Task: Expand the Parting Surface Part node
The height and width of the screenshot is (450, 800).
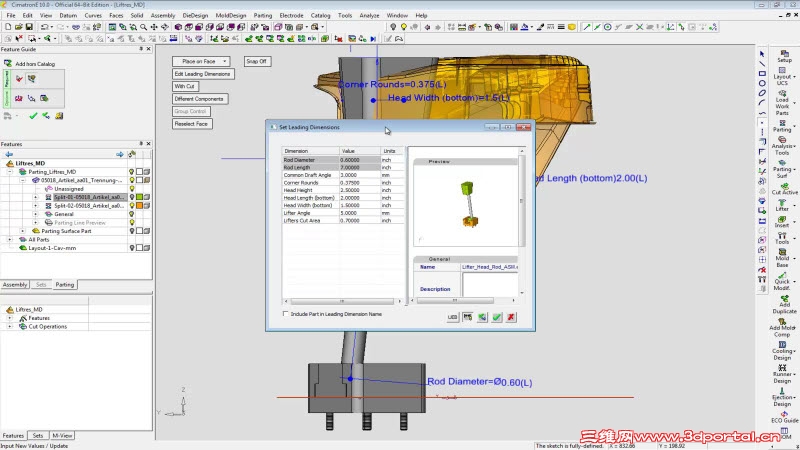Action: click(22, 231)
